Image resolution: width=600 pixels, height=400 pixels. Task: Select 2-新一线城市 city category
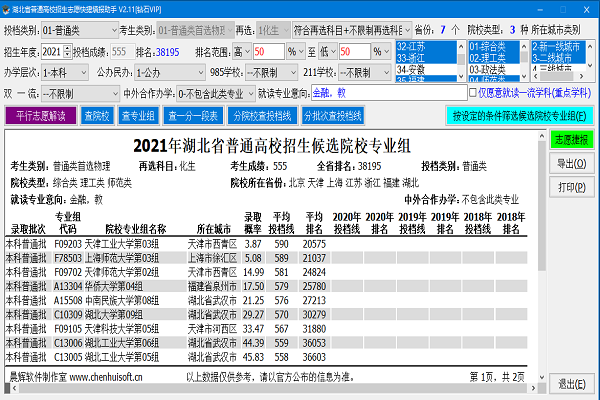click(x=558, y=47)
